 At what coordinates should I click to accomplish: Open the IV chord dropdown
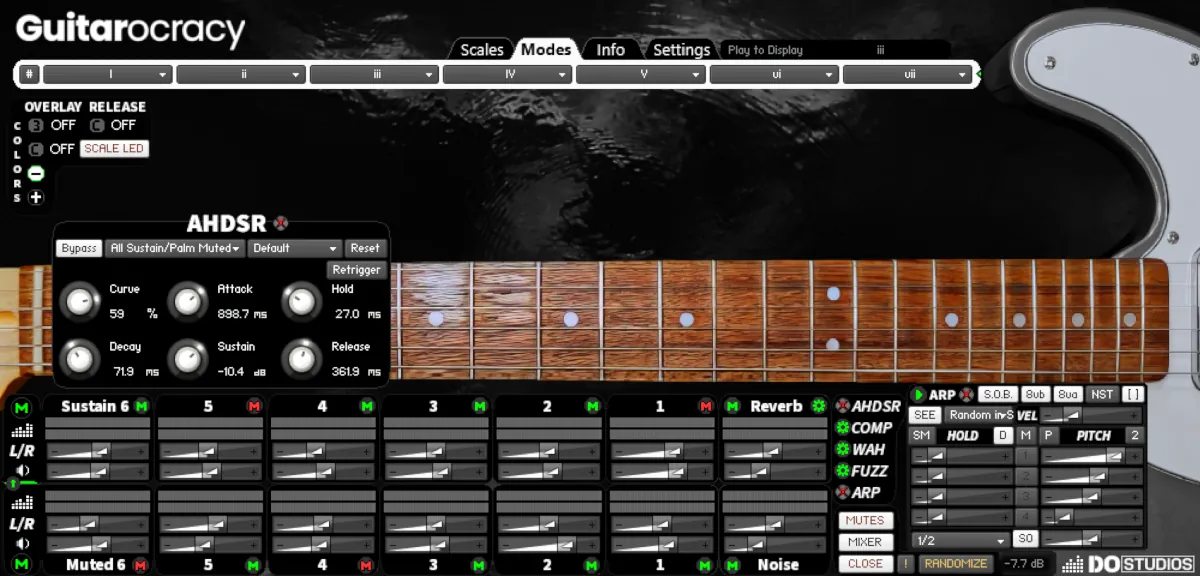(508, 74)
